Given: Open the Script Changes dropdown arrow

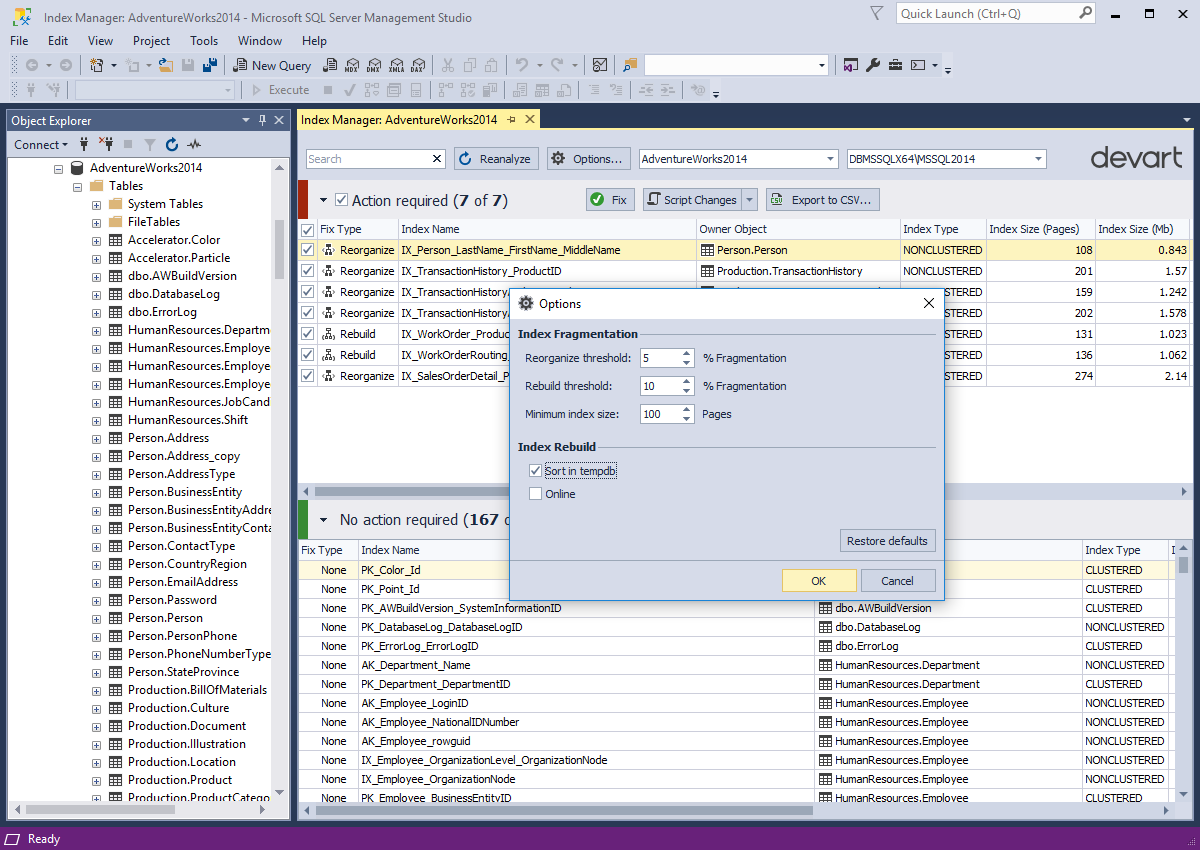Looking at the screenshot, I should pyautogui.click(x=750, y=200).
